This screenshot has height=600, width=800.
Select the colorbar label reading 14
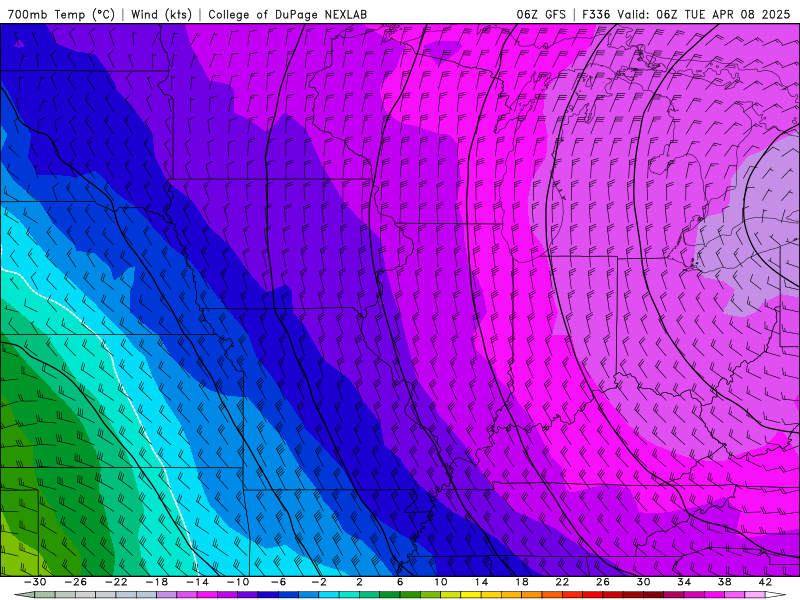(x=481, y=582)
